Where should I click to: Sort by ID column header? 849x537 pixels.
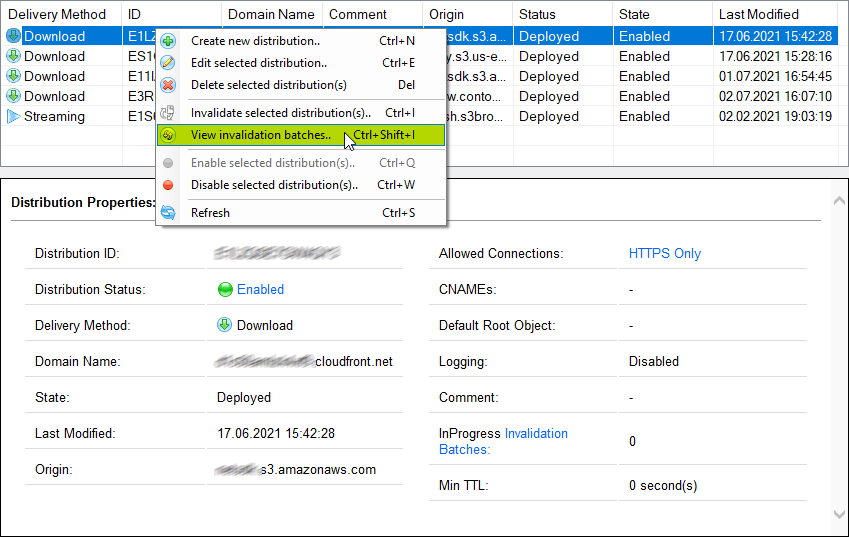tap(172, 14)
